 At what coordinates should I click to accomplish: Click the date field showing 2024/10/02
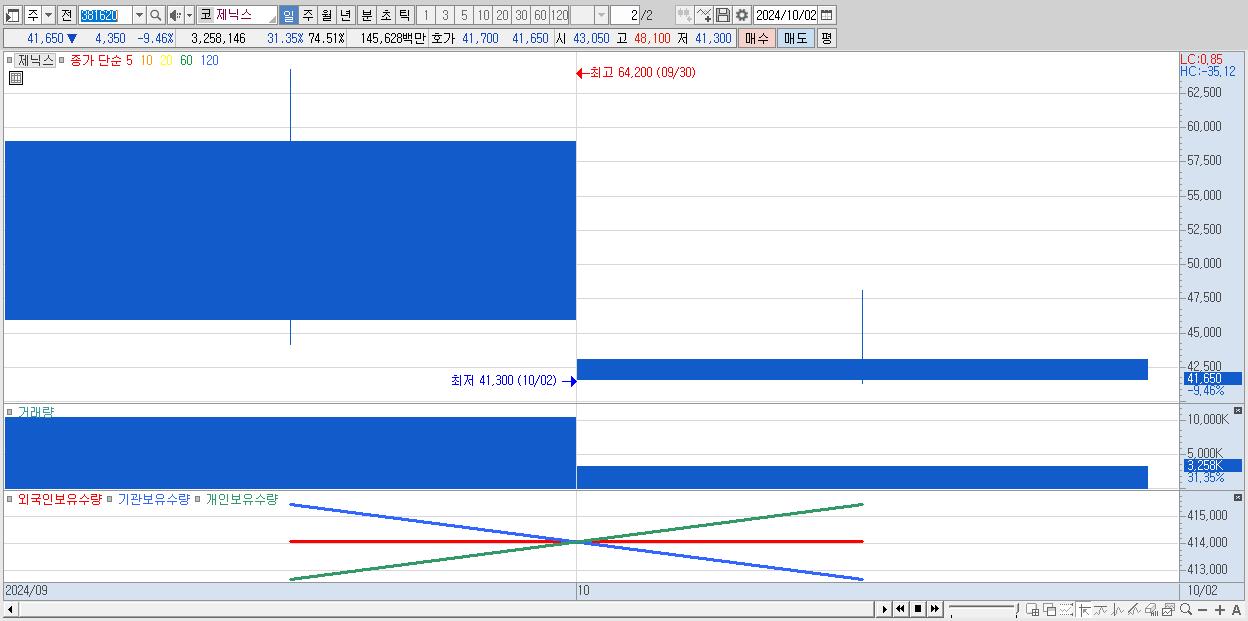(x=786, y=15)
